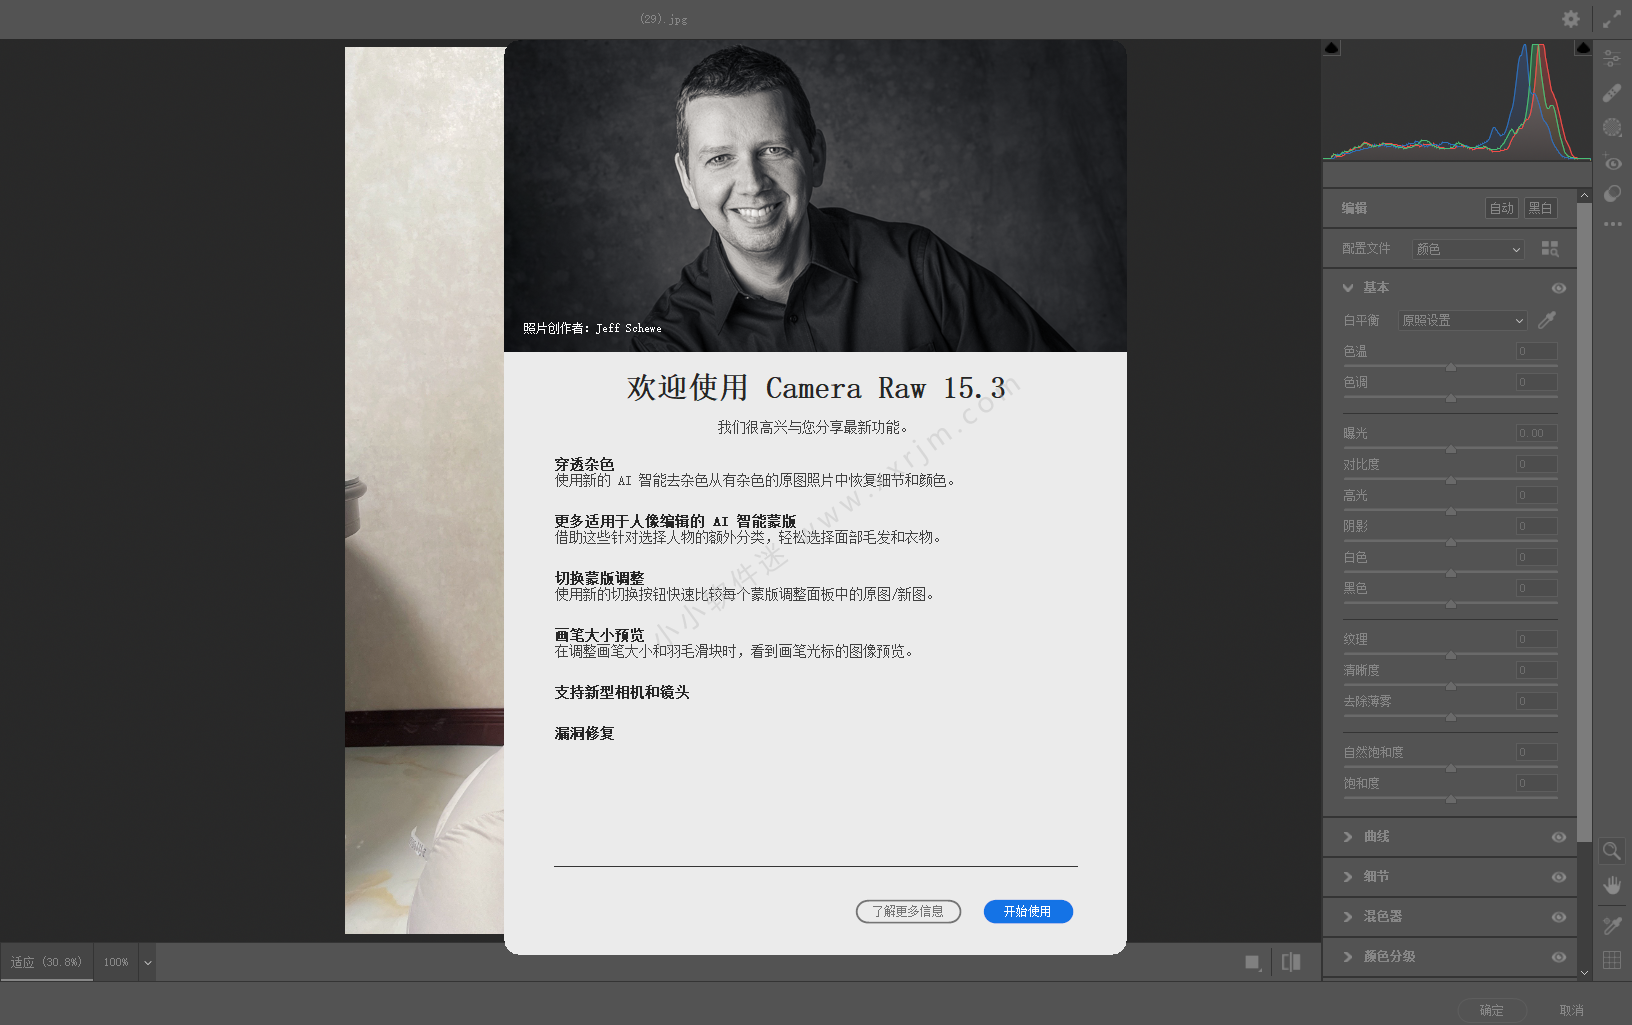1632x1025 pixels.
Task: Select the Edit sliders tool icon
Action: pos(1612,59)
